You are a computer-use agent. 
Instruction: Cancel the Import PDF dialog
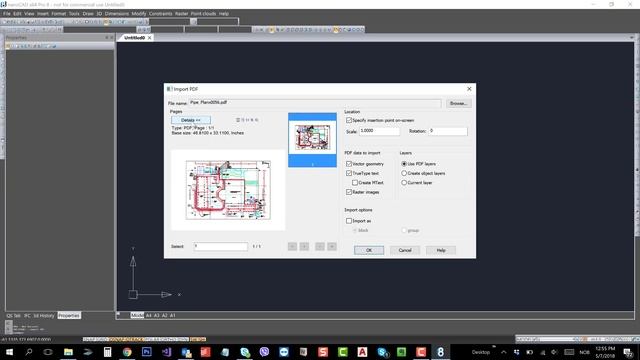pos(405,250)
